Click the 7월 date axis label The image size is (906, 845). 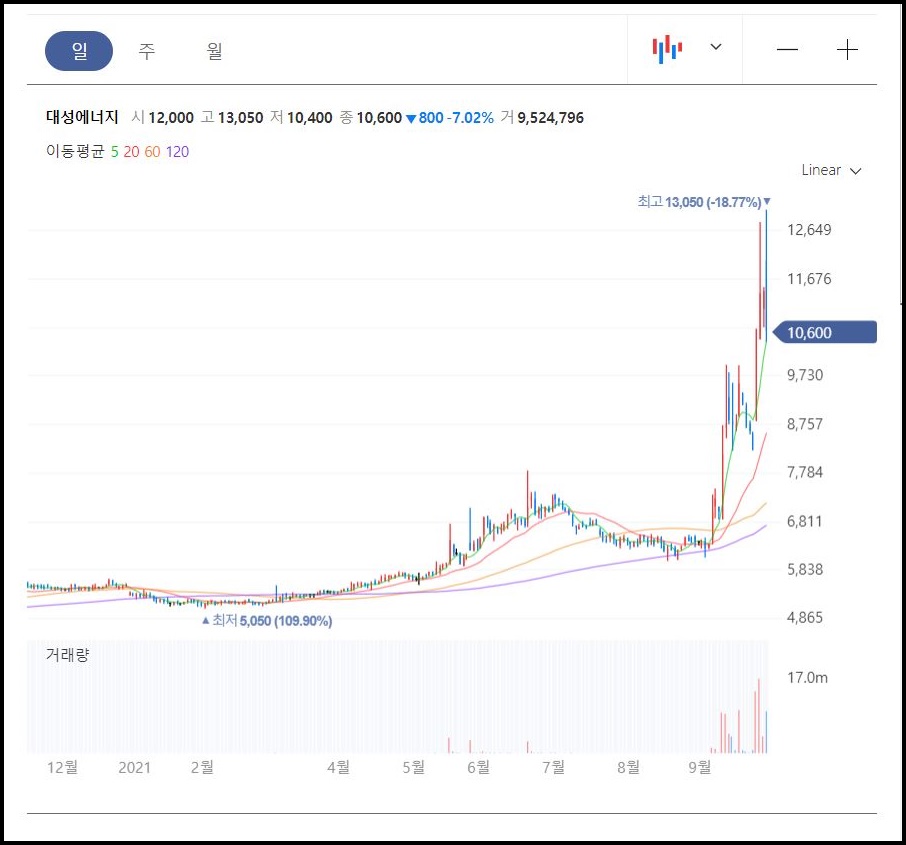point(554,767)
